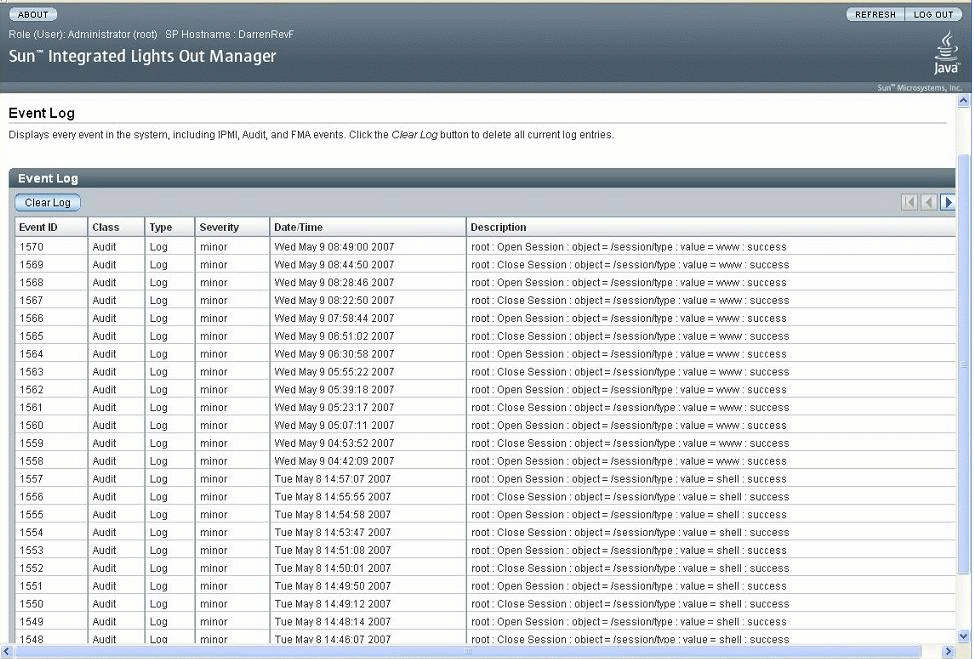
Task: Click date Tue May 8 14:57:07 2007
Action: pyautogui.click(x=333, y=479)
